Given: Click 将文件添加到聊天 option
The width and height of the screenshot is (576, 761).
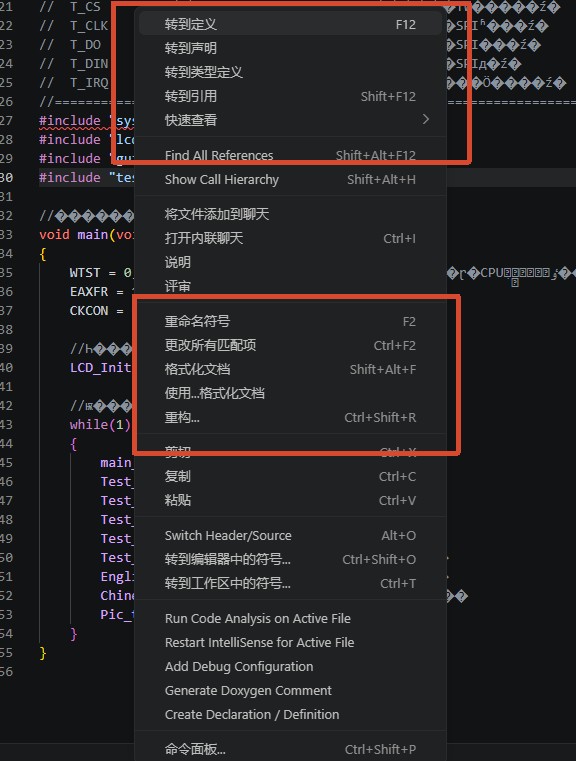Looking at the screenshot, I should [x=290, y=214].
